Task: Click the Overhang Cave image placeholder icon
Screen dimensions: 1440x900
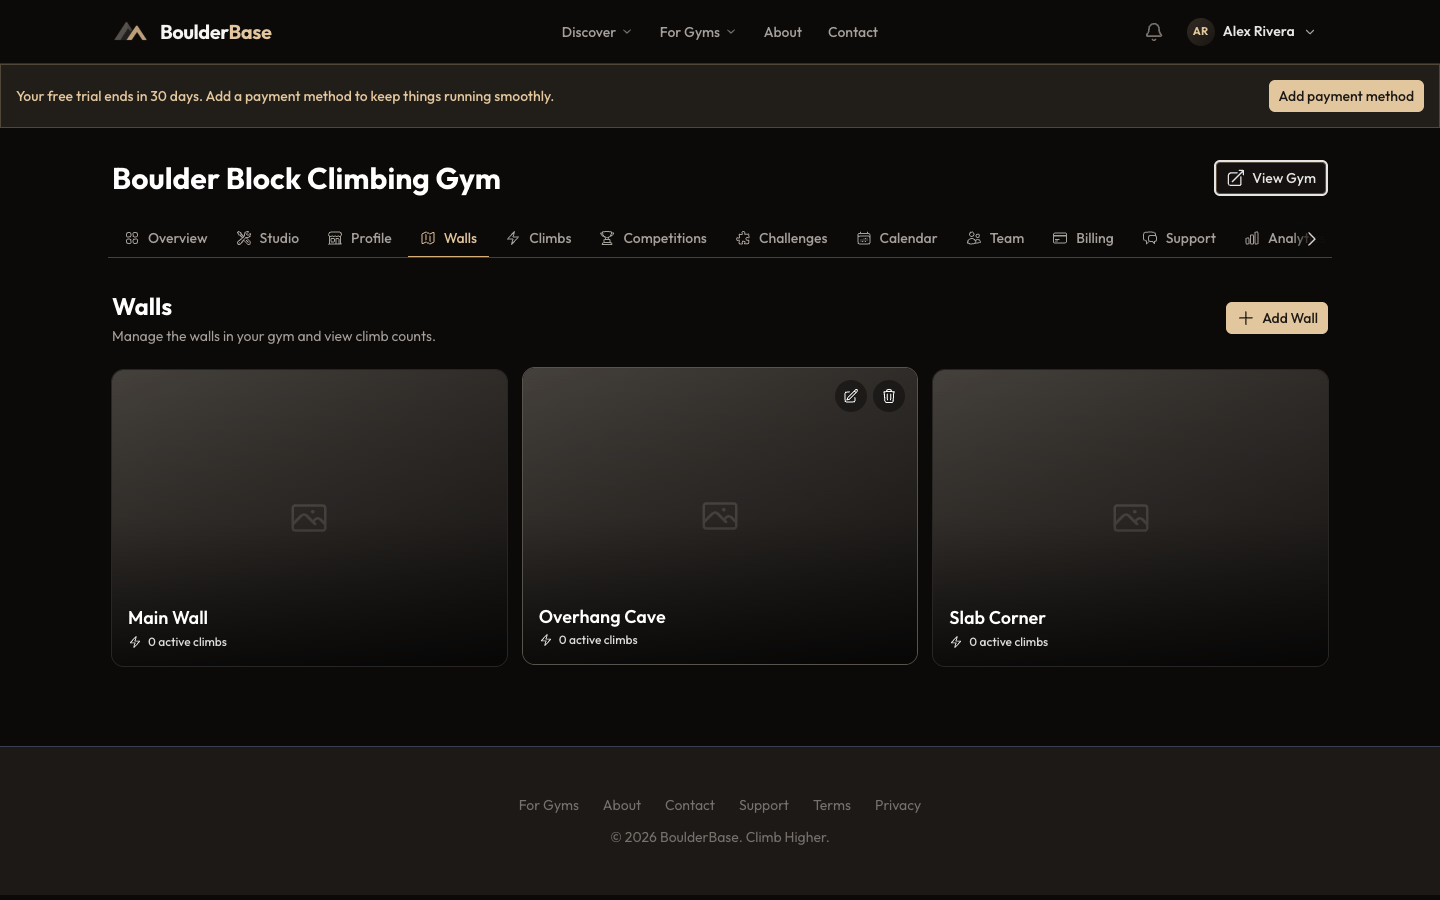Action: tap(720, 516)
